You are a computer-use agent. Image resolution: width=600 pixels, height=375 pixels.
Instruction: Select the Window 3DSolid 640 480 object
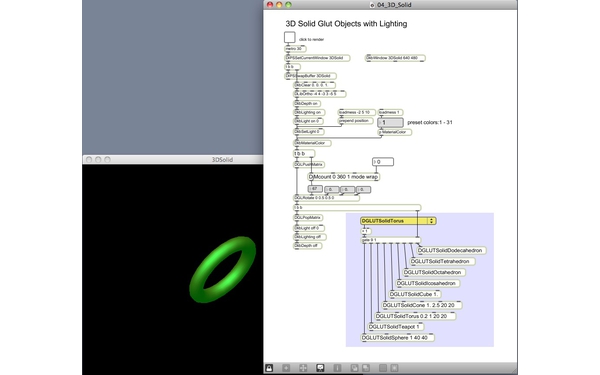[395, 58]
